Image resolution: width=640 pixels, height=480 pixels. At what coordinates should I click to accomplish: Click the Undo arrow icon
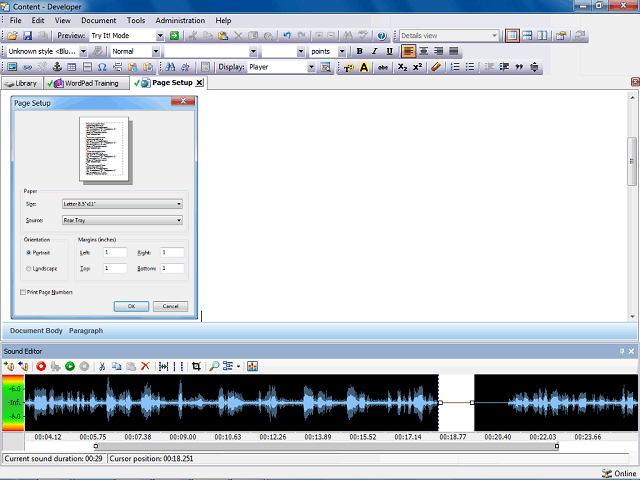tap(287, 36)
